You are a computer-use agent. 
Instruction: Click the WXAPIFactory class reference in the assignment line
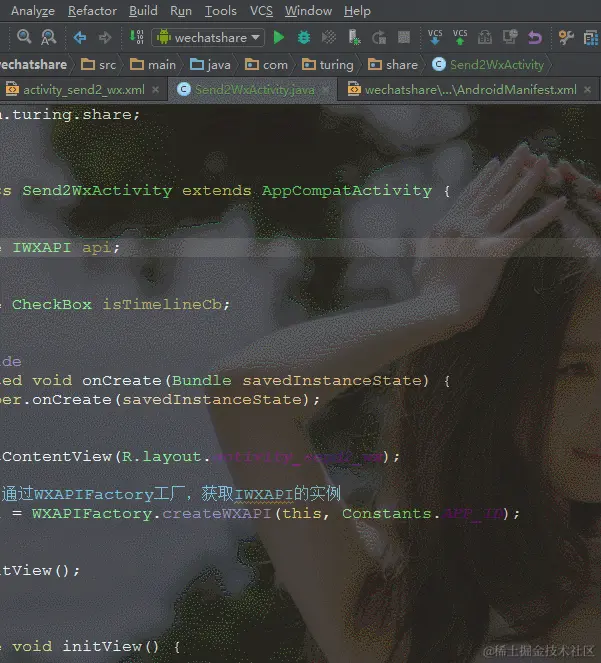tap(92, 514)
